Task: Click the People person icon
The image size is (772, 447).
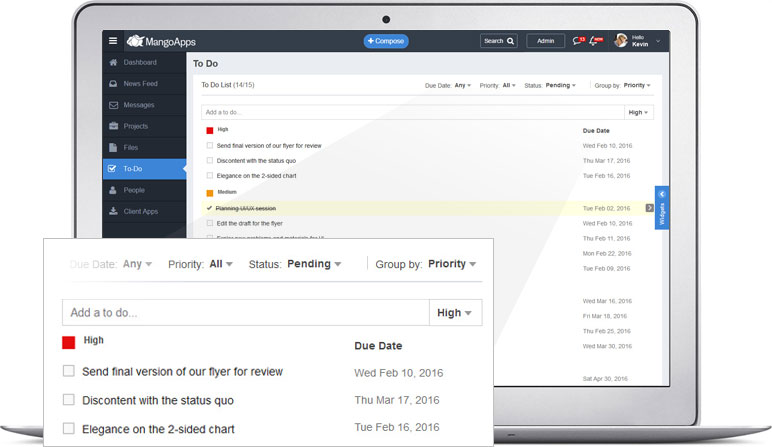Action: (x=113, y=190)
